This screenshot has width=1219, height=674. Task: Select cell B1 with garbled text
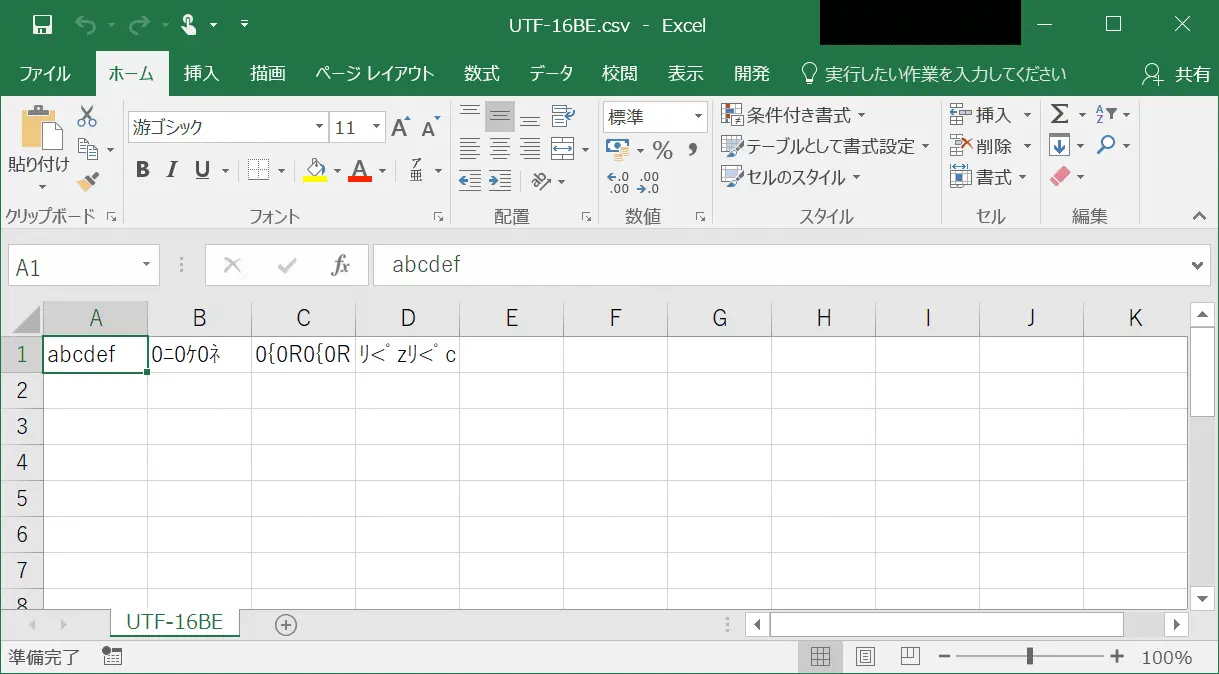[199, 354]
